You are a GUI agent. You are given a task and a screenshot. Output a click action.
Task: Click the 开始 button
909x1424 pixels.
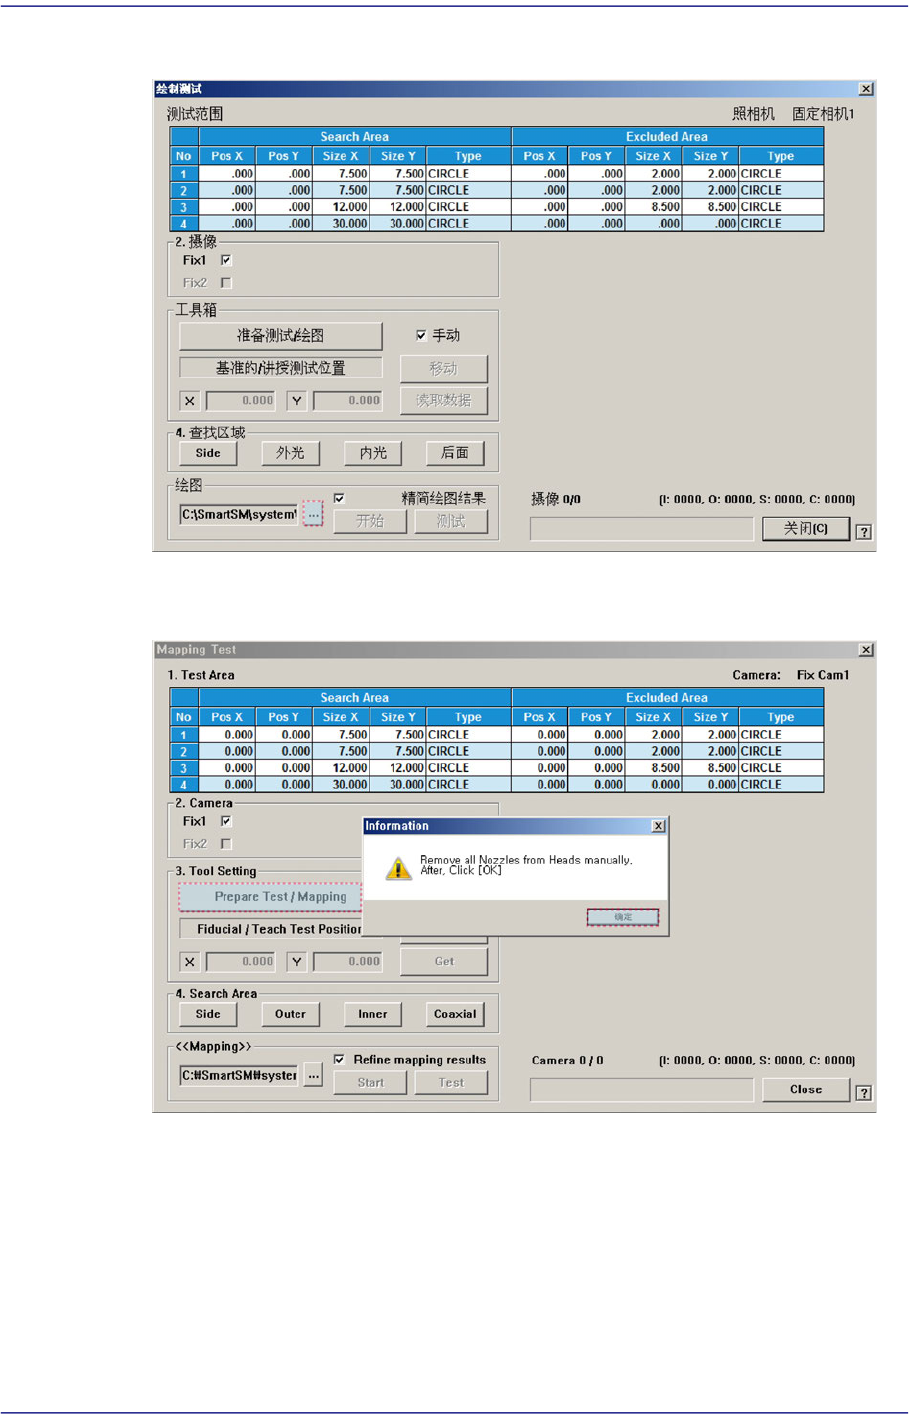(x=370, y=521)
